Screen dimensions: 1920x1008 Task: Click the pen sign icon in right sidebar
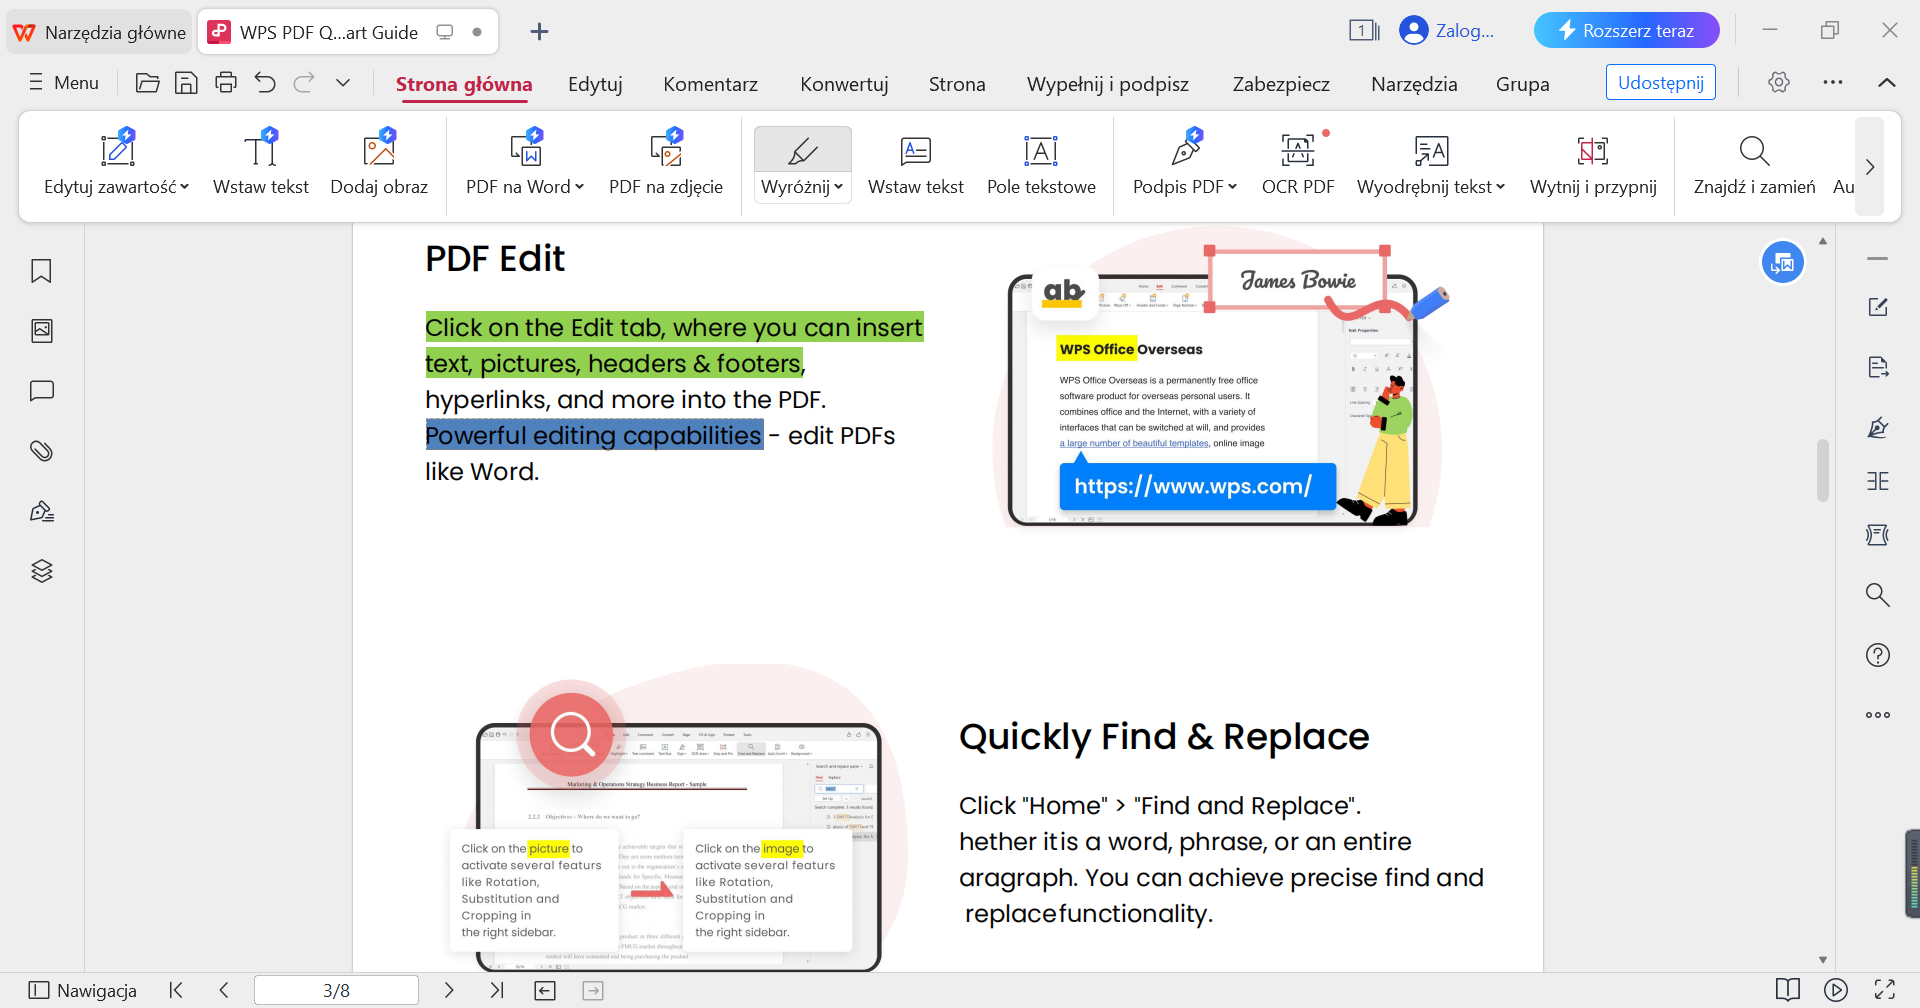tap(1878, 427)
